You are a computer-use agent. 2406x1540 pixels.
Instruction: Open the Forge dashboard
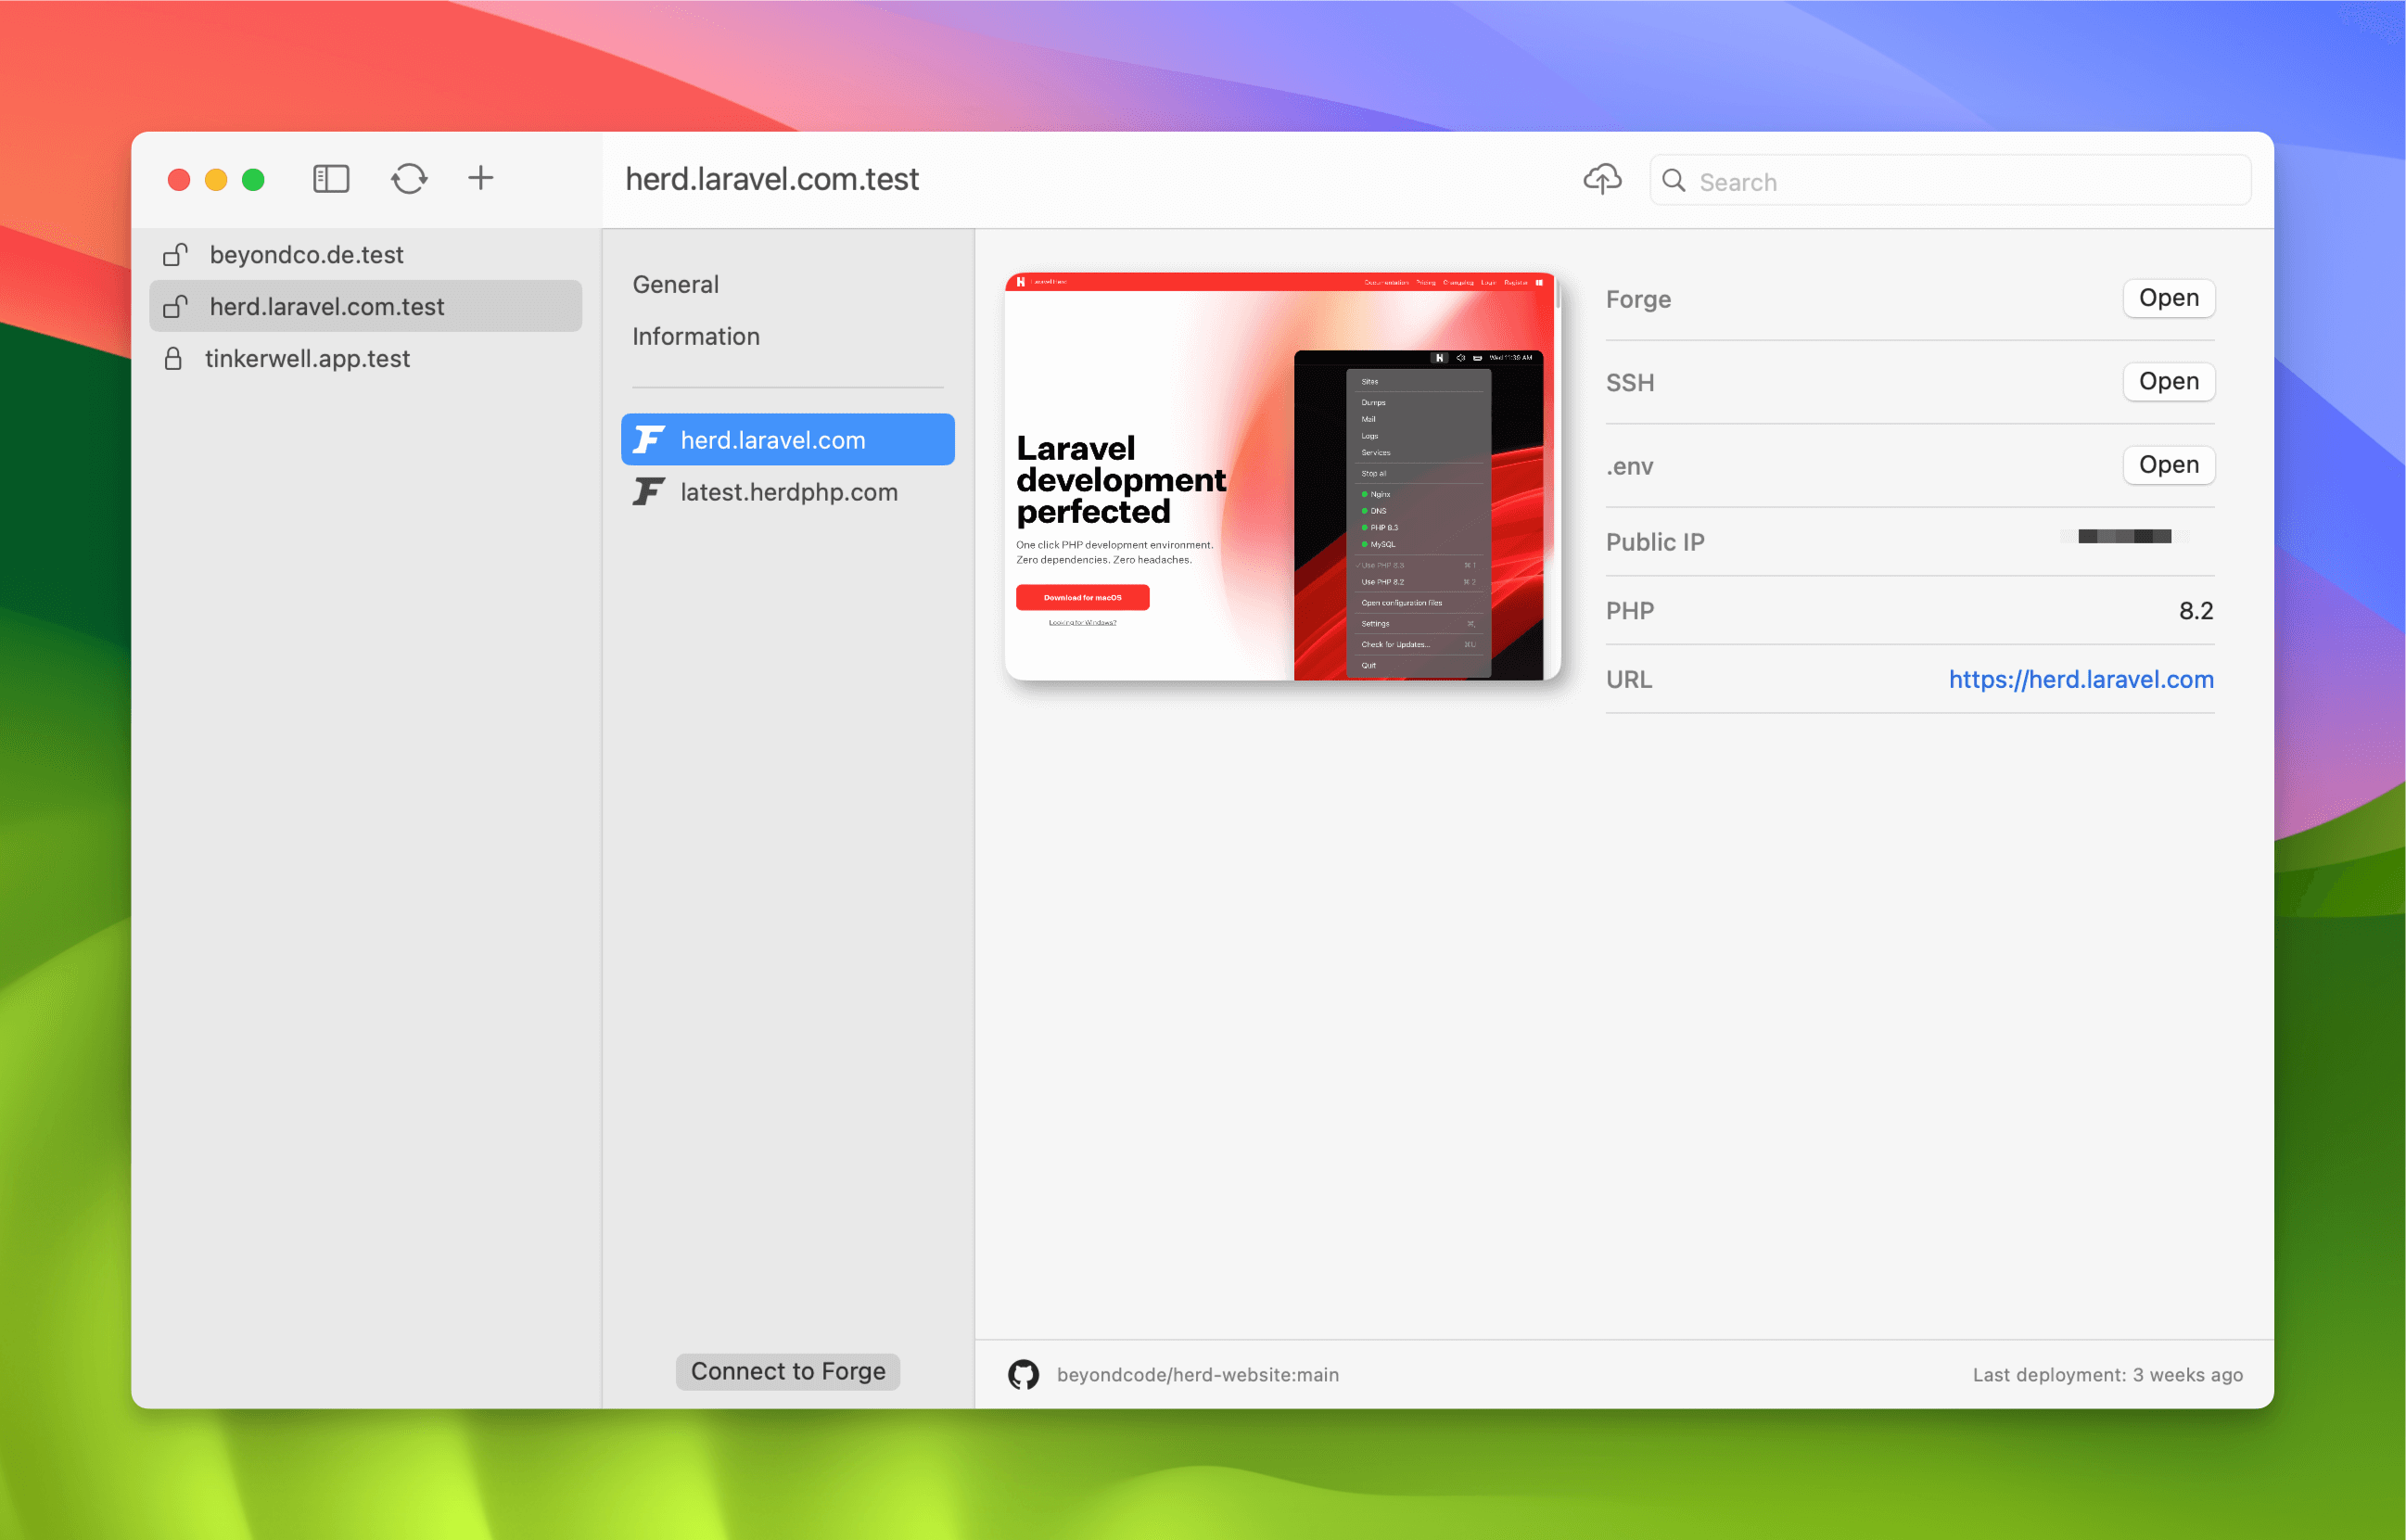(x=2168, y=298)
